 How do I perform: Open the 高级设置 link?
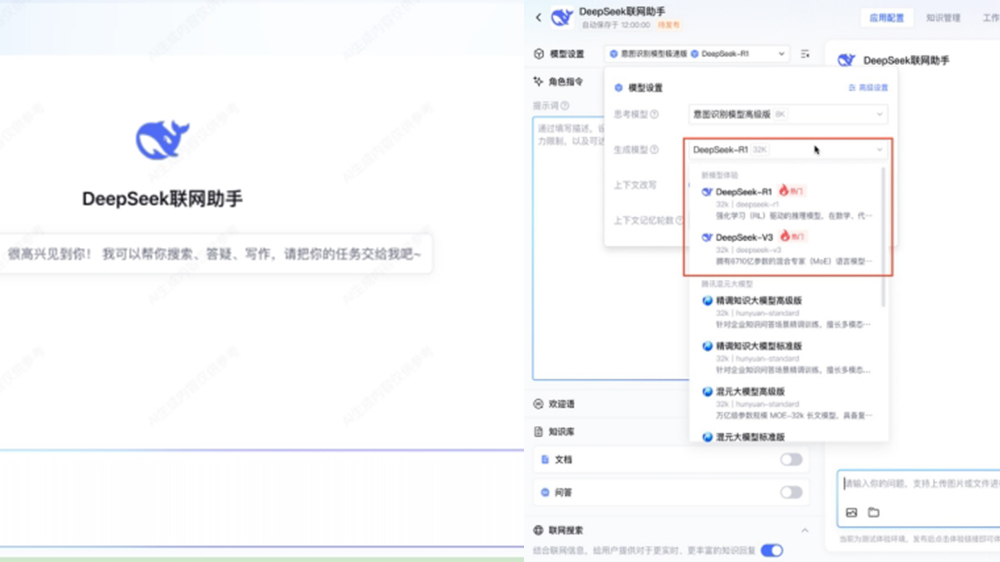tap(868, 88)
